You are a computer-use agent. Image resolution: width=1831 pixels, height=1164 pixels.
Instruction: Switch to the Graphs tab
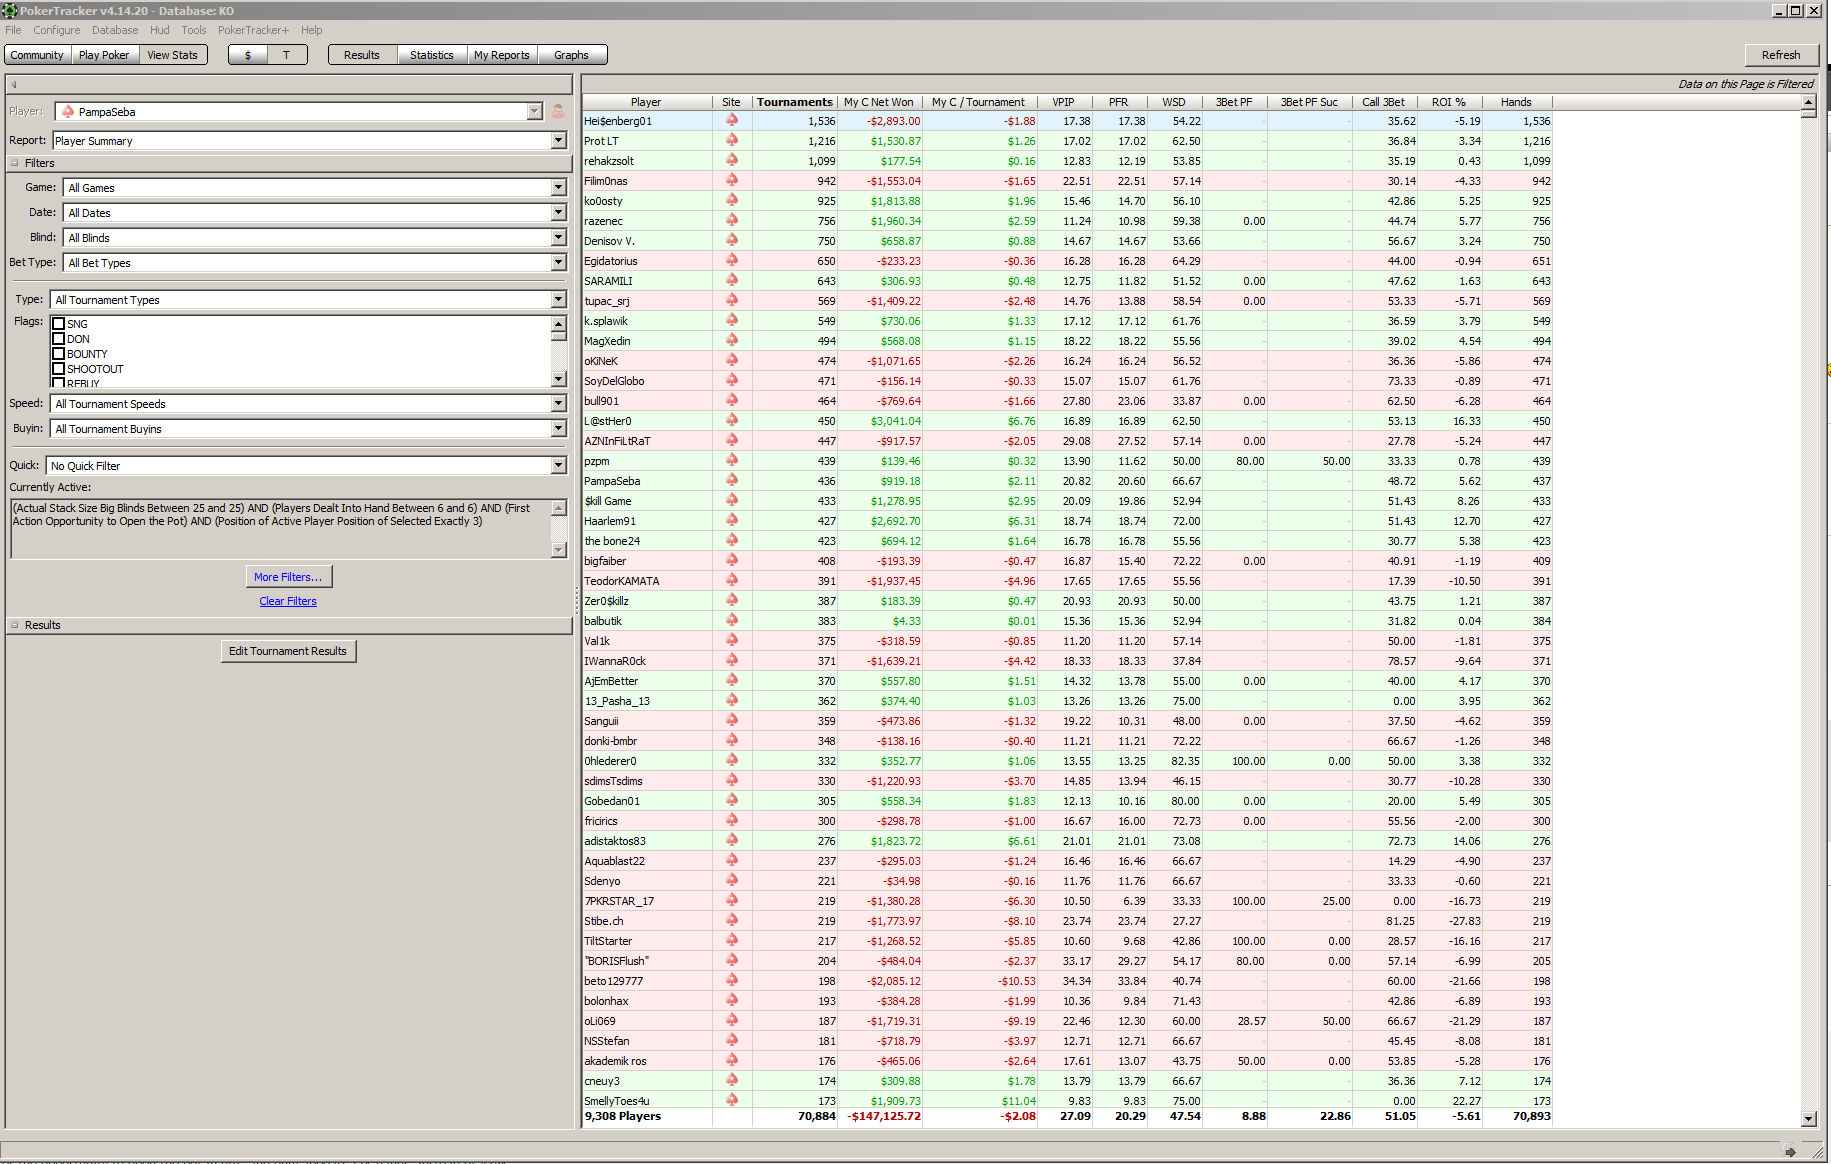pos(571,55)
